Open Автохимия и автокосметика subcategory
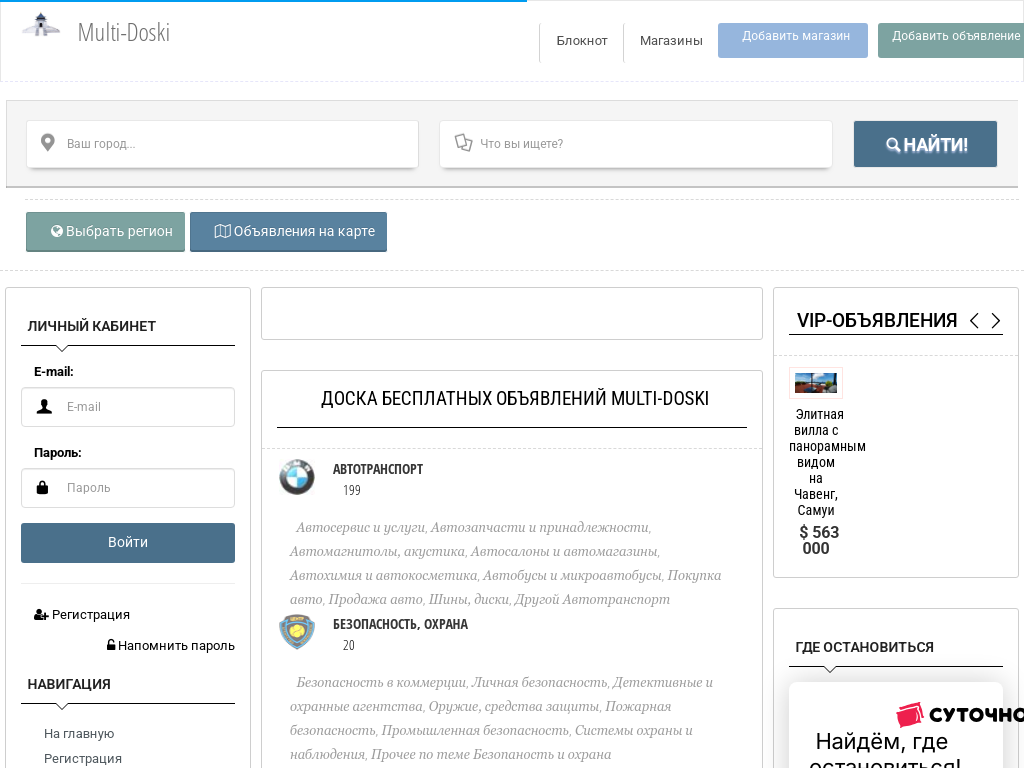Viewport: 1024px width, 768px height. coord(383,575)
